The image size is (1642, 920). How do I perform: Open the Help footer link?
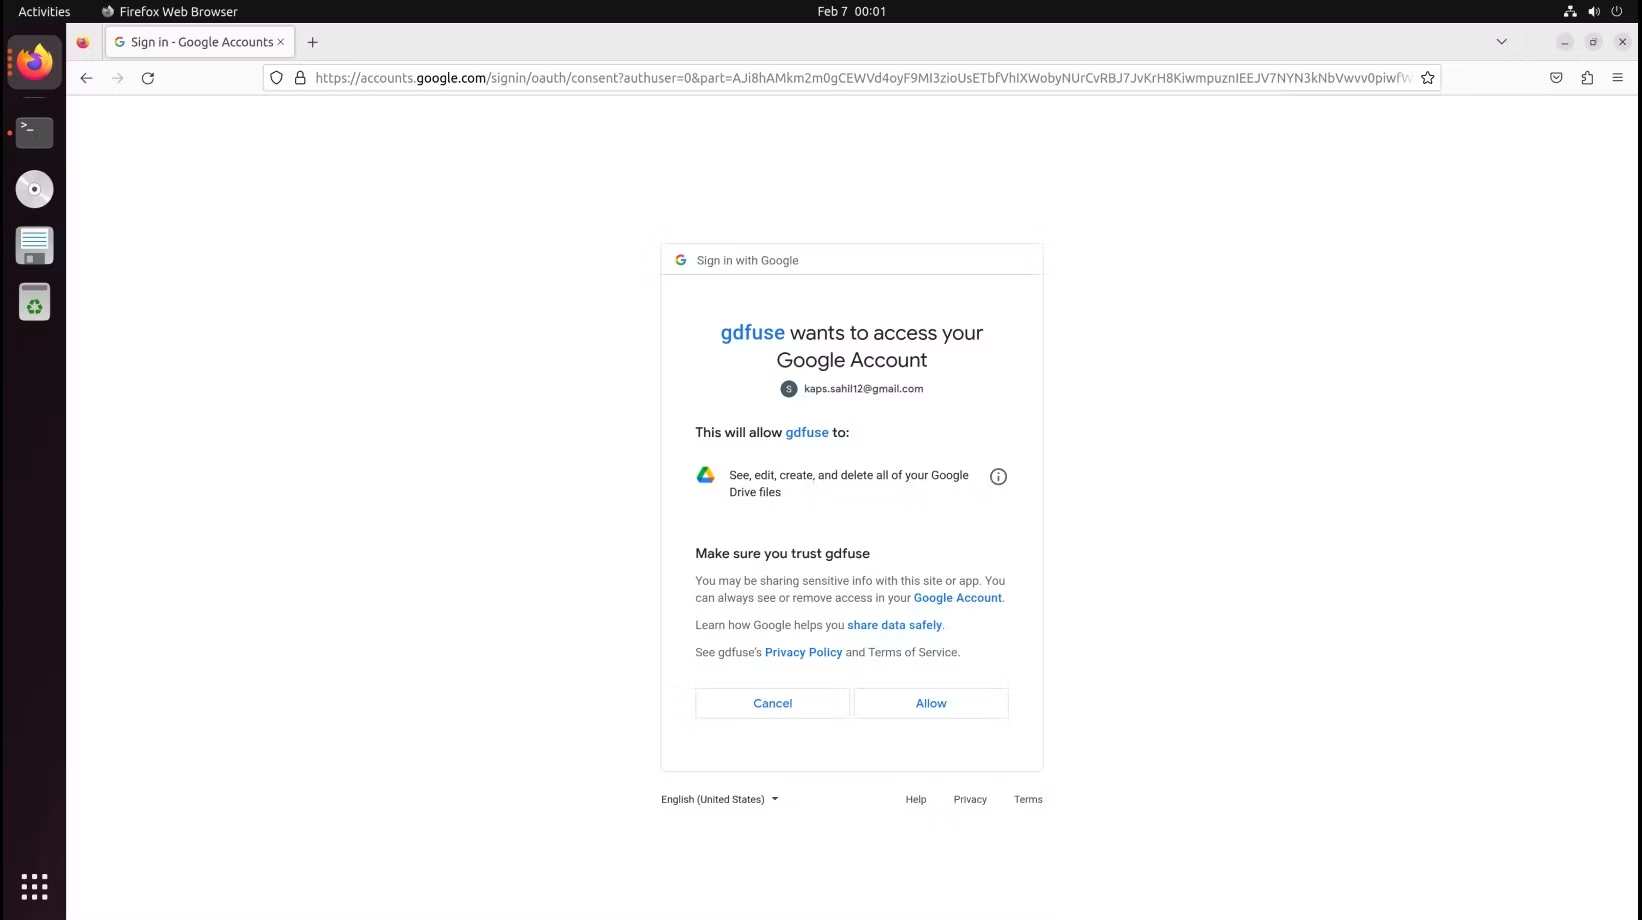click(916, 799)
